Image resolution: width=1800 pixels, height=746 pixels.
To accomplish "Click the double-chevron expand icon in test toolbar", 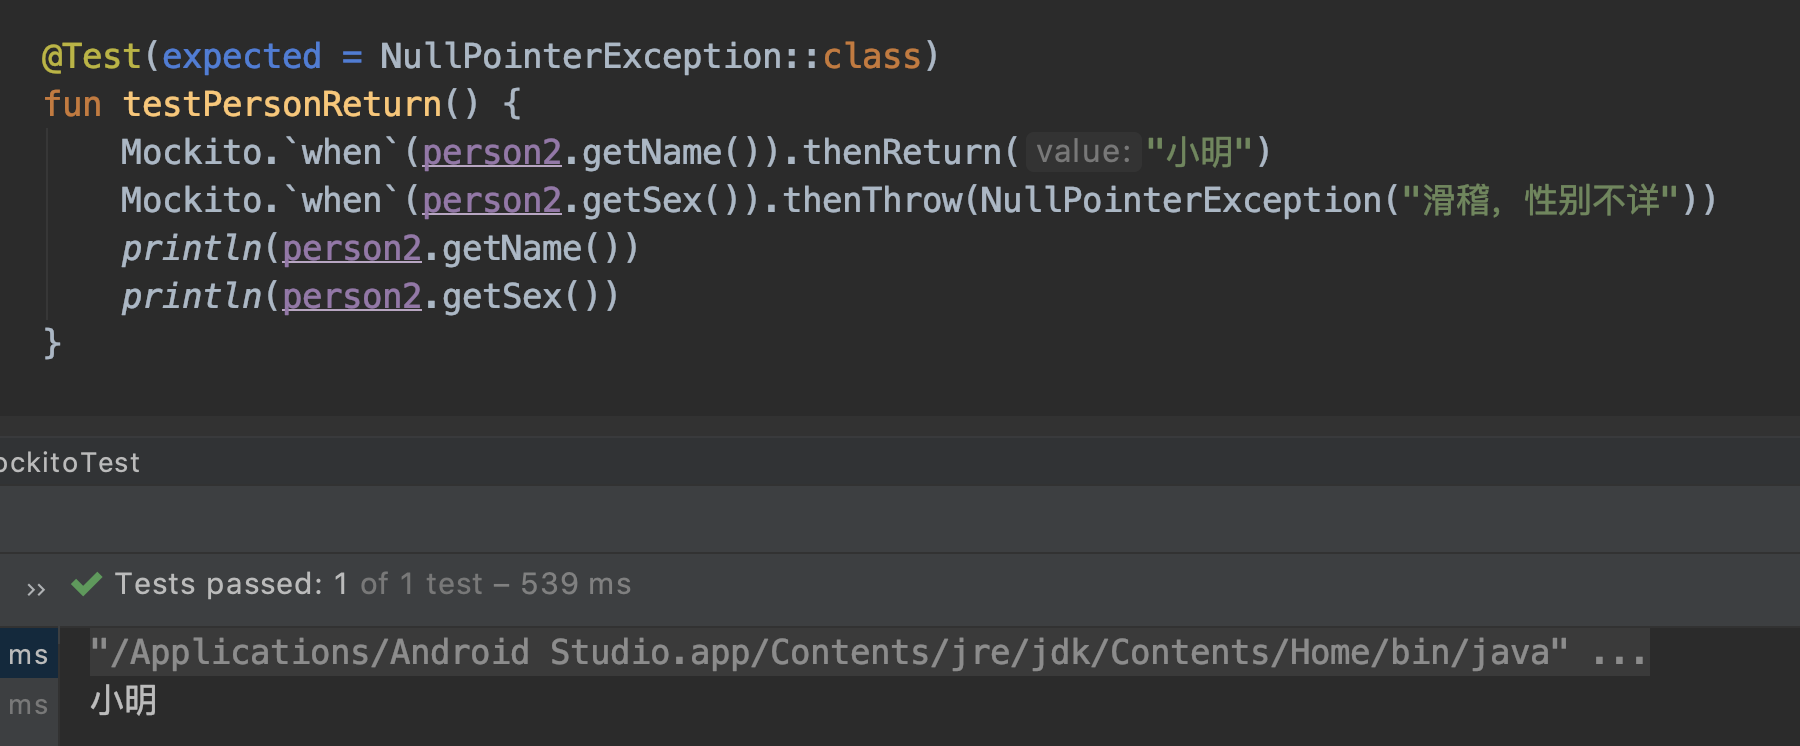I will (36, 589).
